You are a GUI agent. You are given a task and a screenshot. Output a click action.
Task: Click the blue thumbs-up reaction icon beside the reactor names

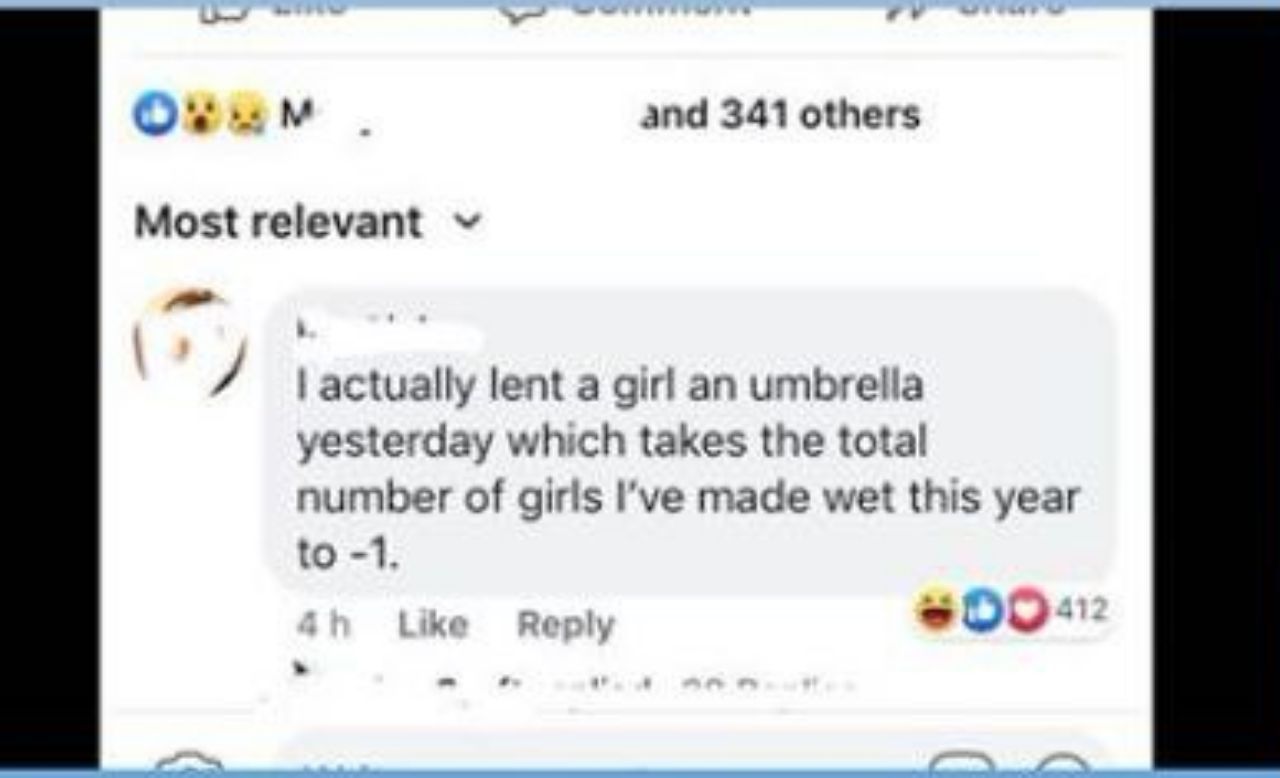point(153,116)
